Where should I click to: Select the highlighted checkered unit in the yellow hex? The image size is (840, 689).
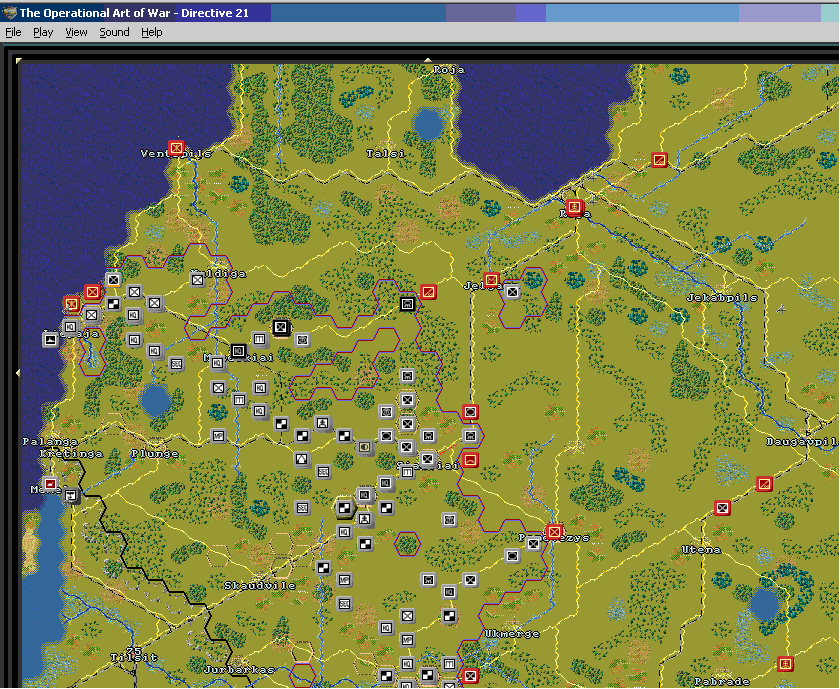coord(344,507)
